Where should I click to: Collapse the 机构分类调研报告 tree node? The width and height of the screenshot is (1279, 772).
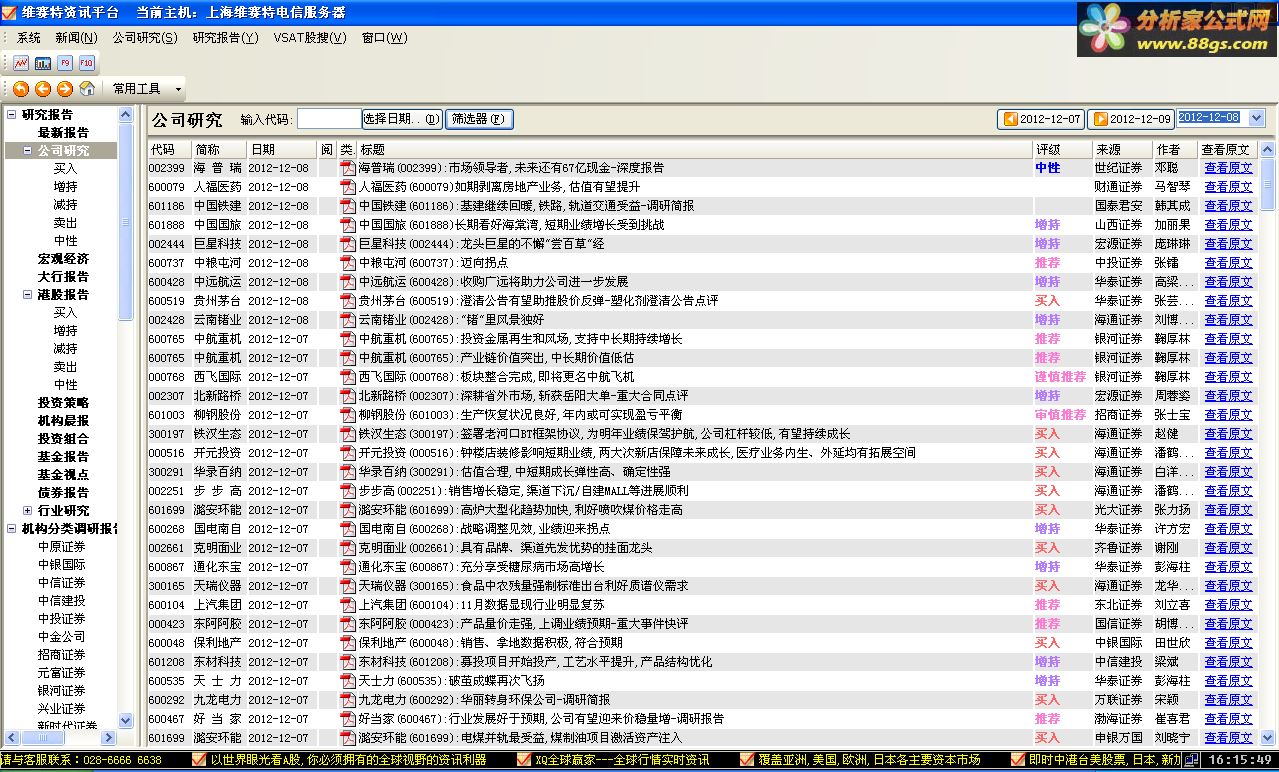coord(12,529)
